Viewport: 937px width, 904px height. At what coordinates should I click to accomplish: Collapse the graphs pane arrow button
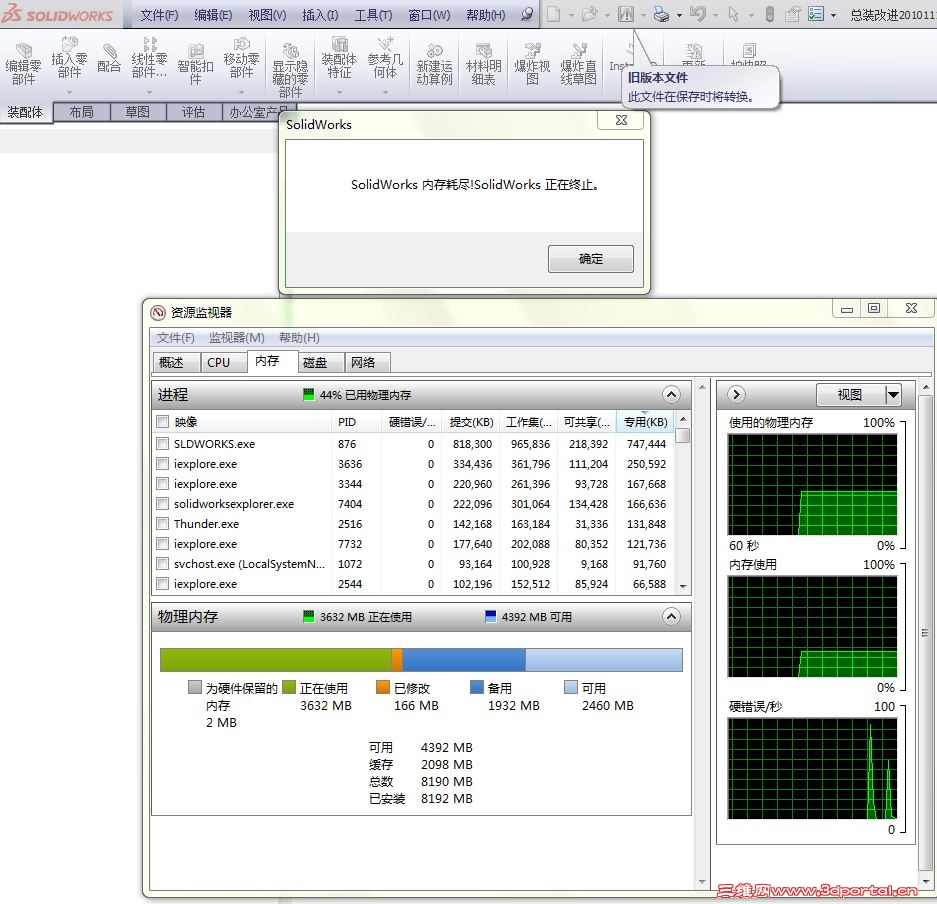tap(736, 394)
